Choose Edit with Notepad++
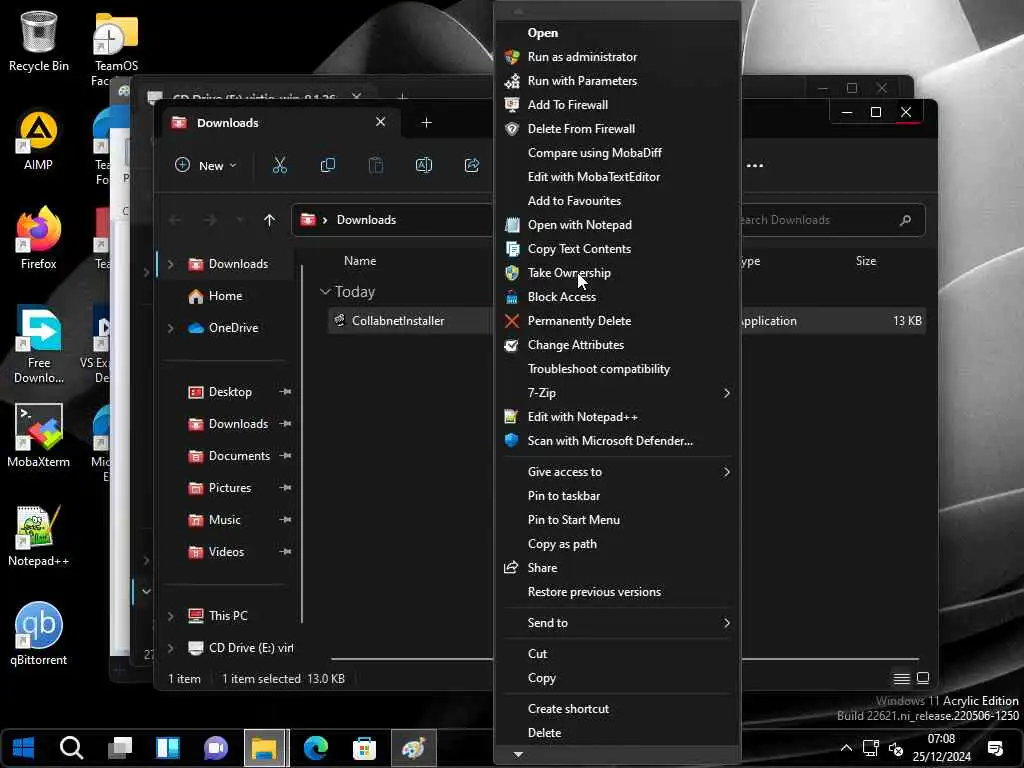 click(x=617, y=417)
